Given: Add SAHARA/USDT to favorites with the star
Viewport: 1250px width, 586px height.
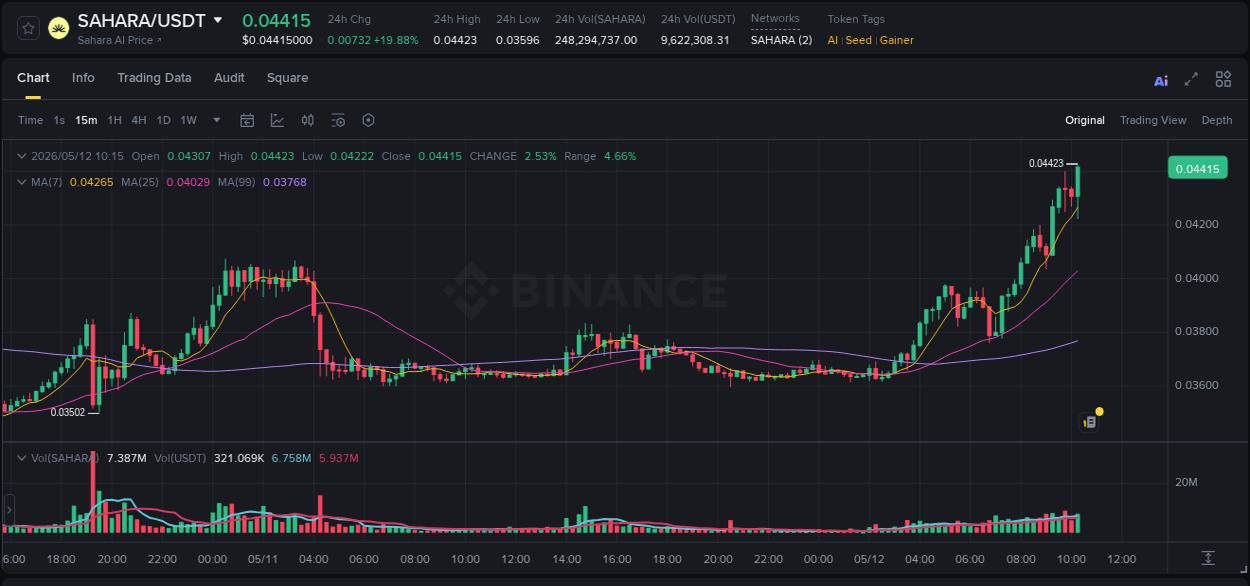Looking at the screenshot, I should [29, 28].
